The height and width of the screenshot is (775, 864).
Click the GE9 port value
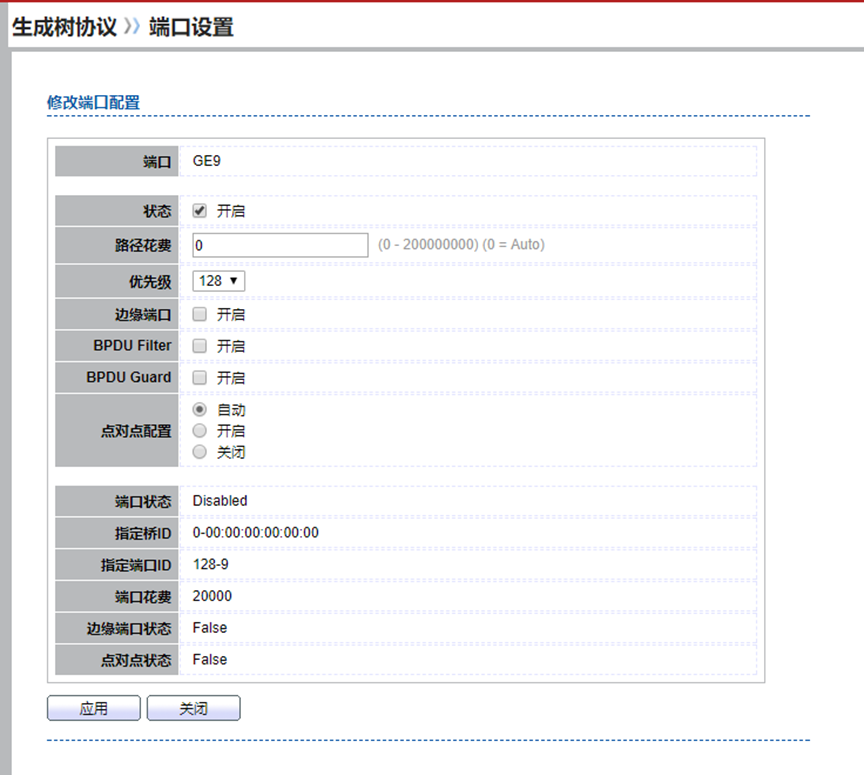[x=207, y=161]
